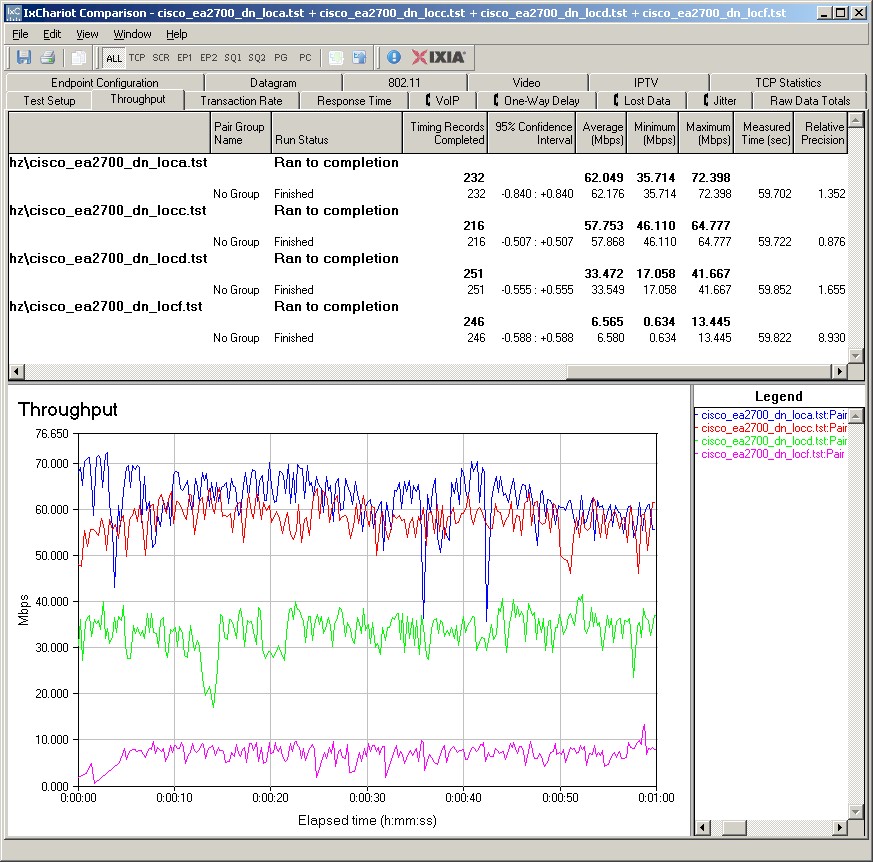This screenshot has width=873, height=862.
Task: Switch to the Transaction Rate tab
Action: click(241, 101)
